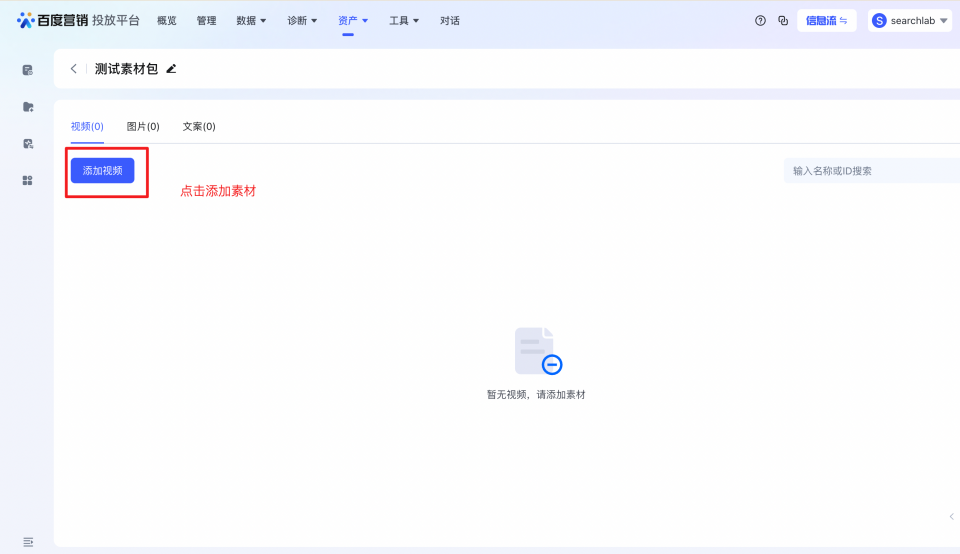Screen dimensions: 960x554
Task: Expand the 工具 dropdown menu
Action: [404, 20]
